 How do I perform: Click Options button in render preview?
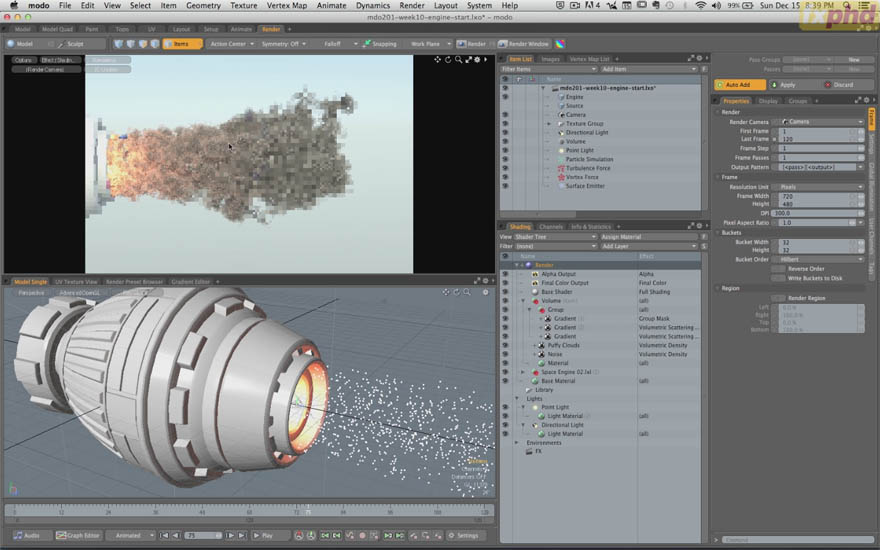[x=24, y=60]
